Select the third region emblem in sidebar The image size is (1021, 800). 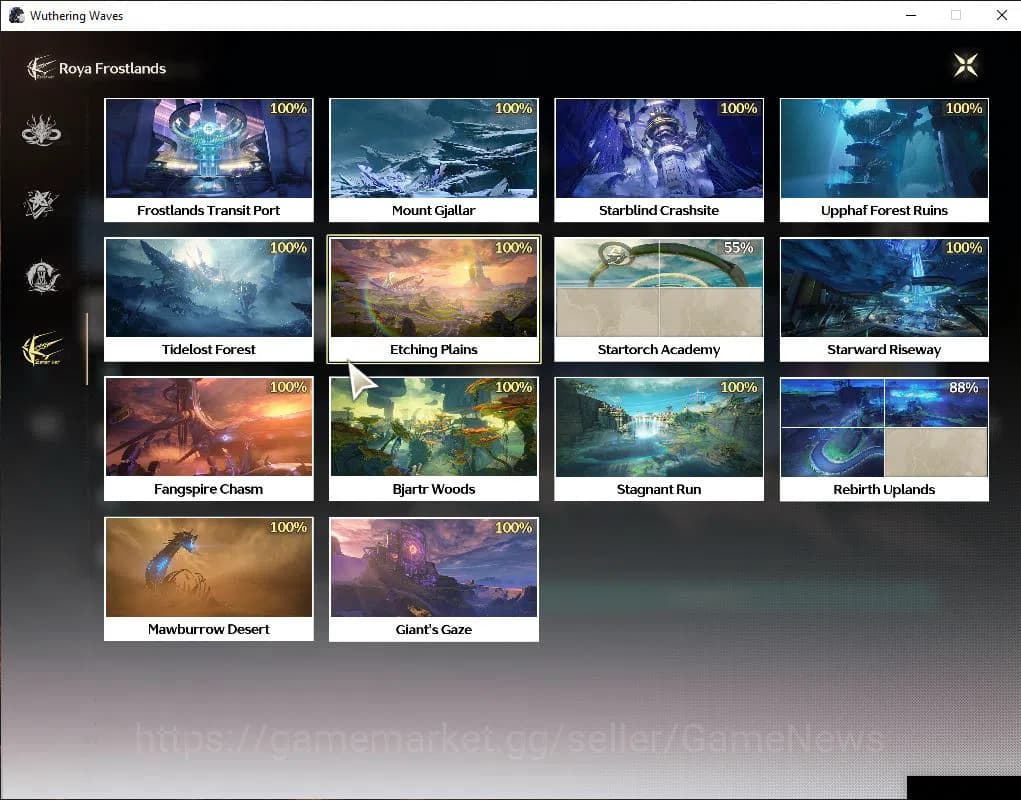pyautogui.click(x=42, y=277)
